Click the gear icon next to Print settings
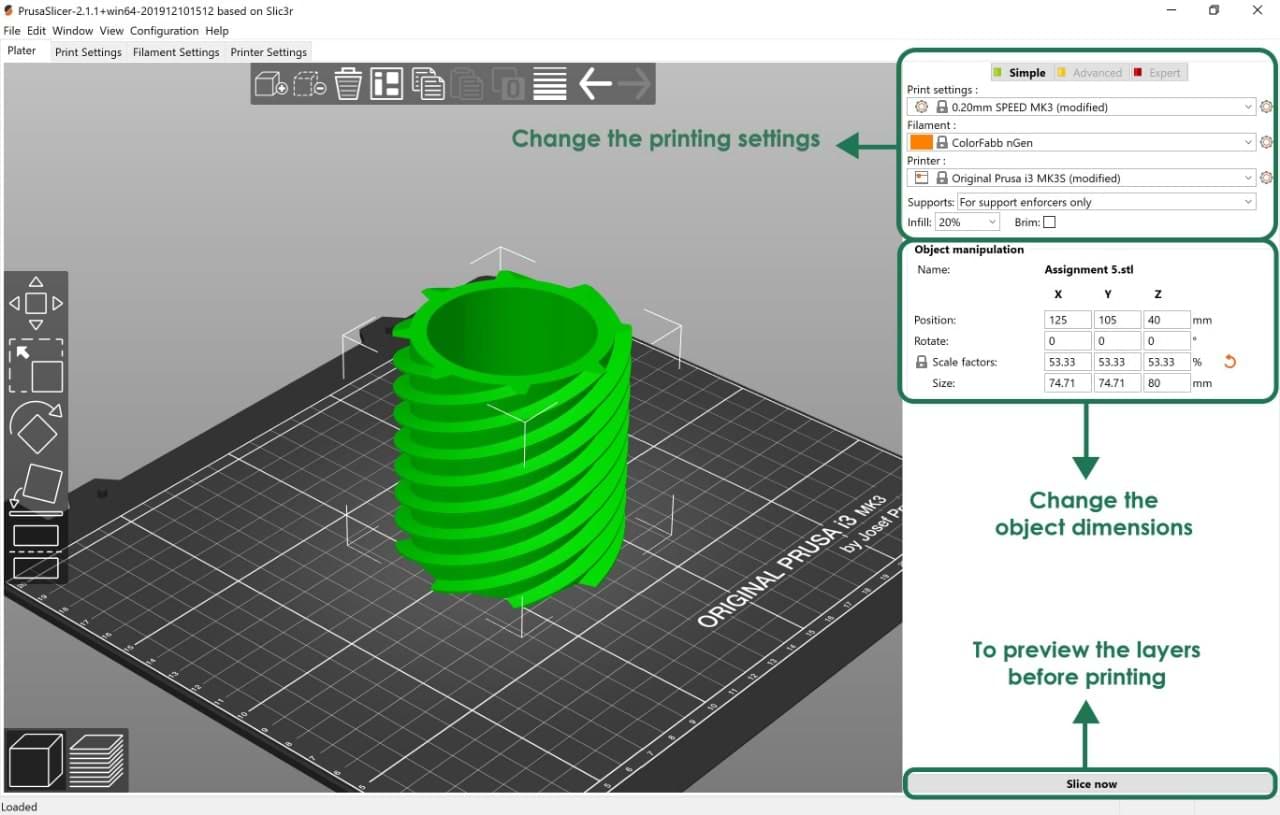Screen dimensions: 1280x815 (1266, 107)
